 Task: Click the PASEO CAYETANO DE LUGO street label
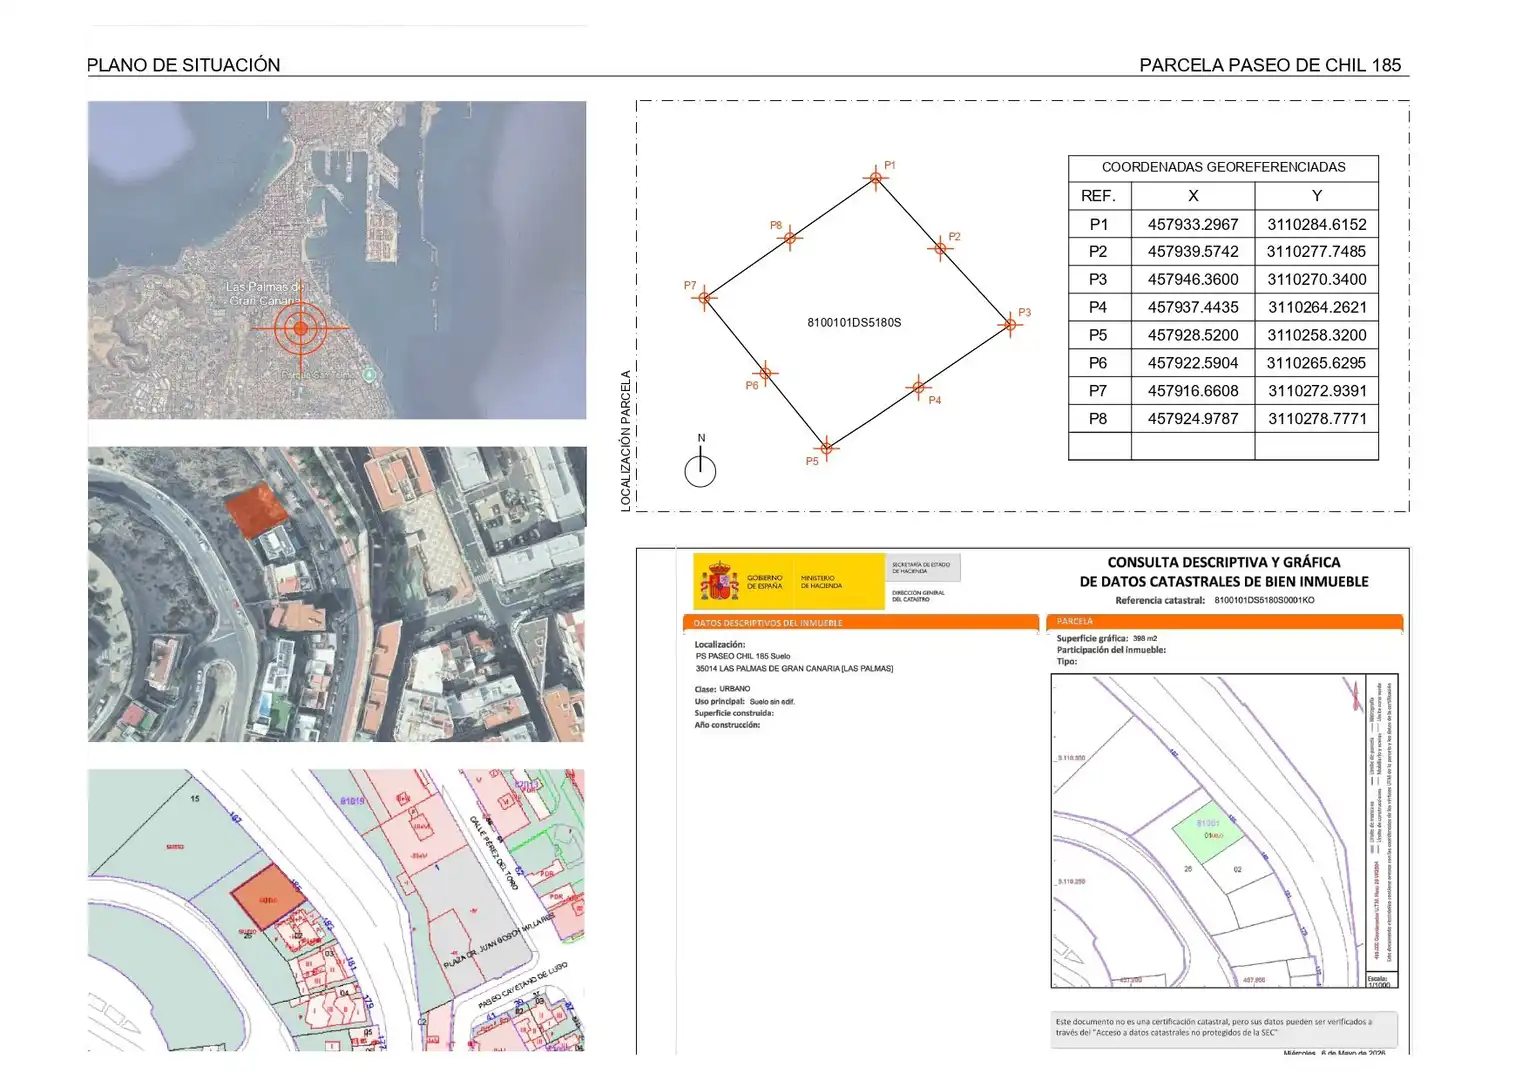tap(522, 985)
